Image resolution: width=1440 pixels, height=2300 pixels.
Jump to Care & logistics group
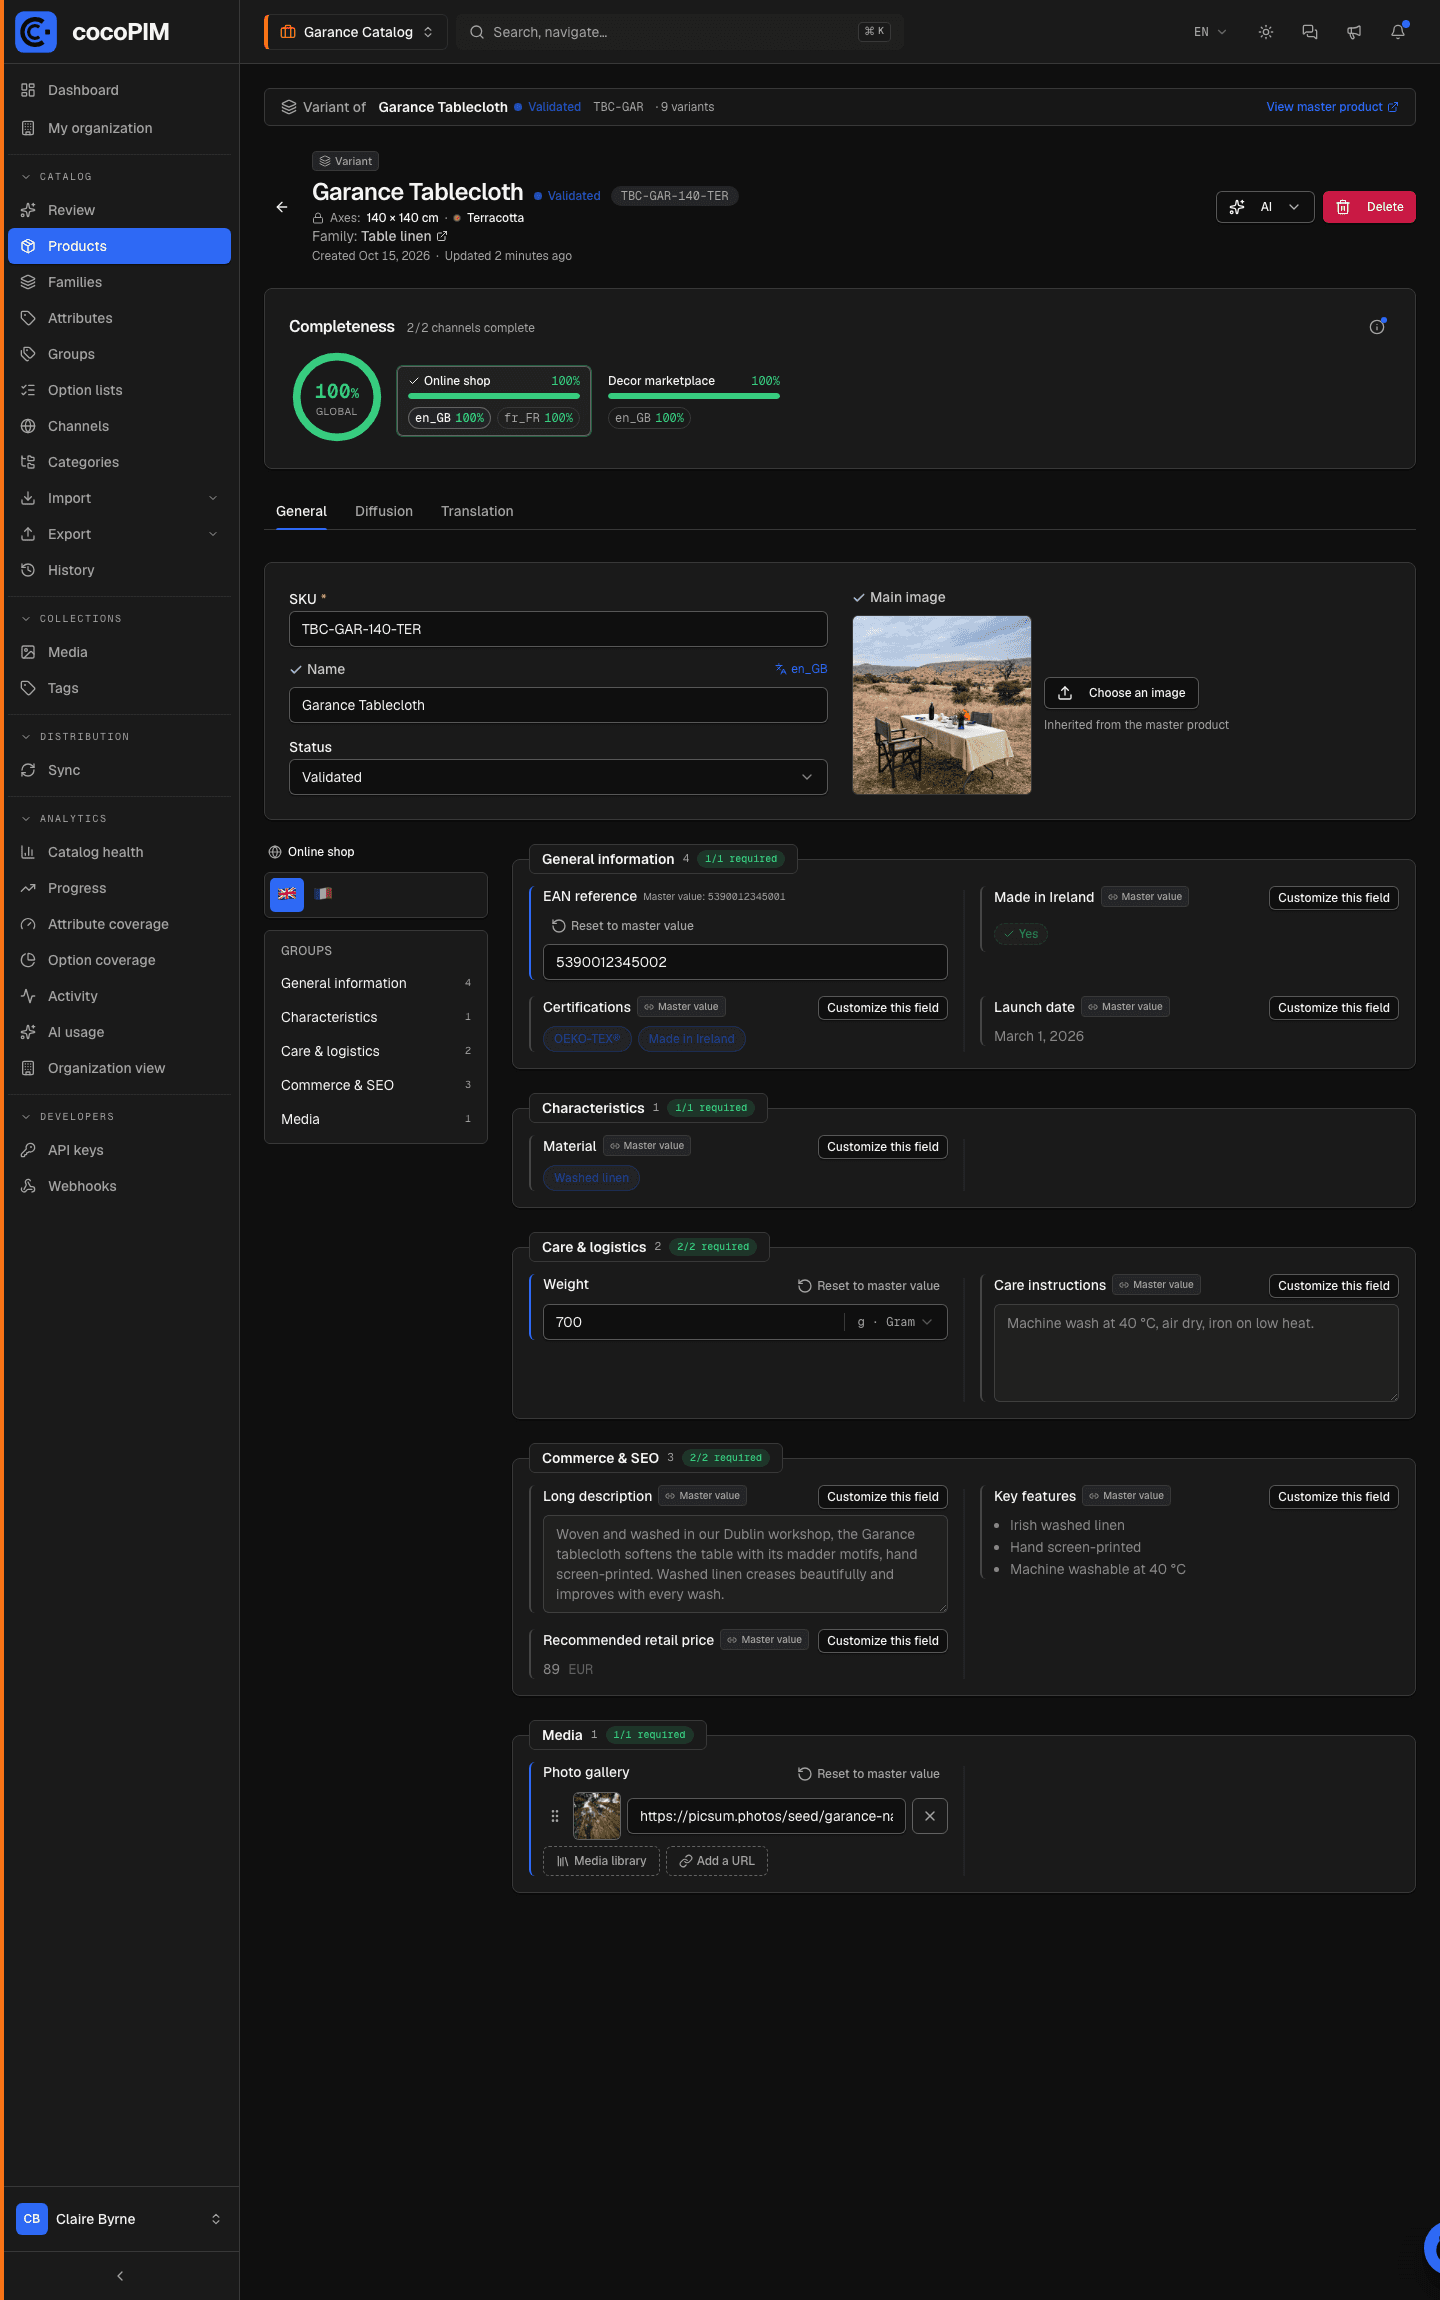click(x=376, y=1051)
